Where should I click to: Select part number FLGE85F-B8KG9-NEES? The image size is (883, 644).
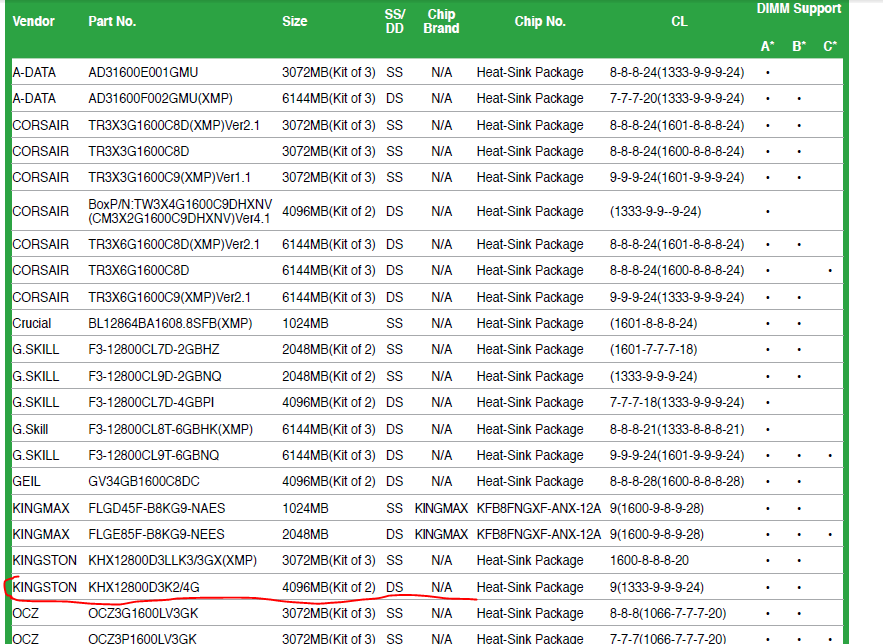click(x=157, y=534)
